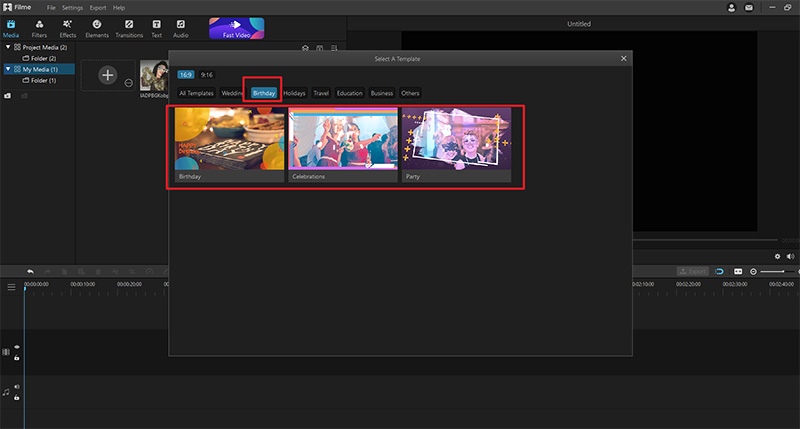Click timeline ruler at 00:00:10:00
The image size is (800, 429).
83,284
